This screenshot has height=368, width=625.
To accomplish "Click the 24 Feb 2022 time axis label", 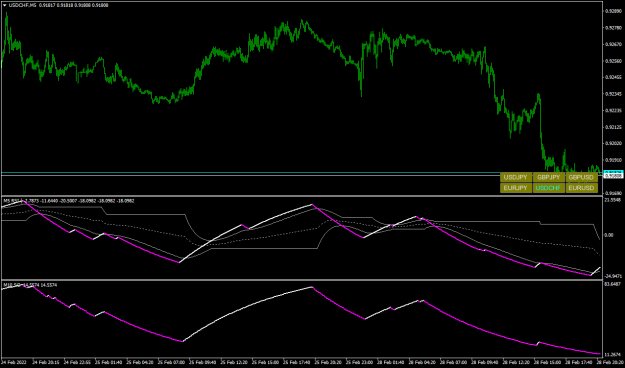I will point(14,362).
